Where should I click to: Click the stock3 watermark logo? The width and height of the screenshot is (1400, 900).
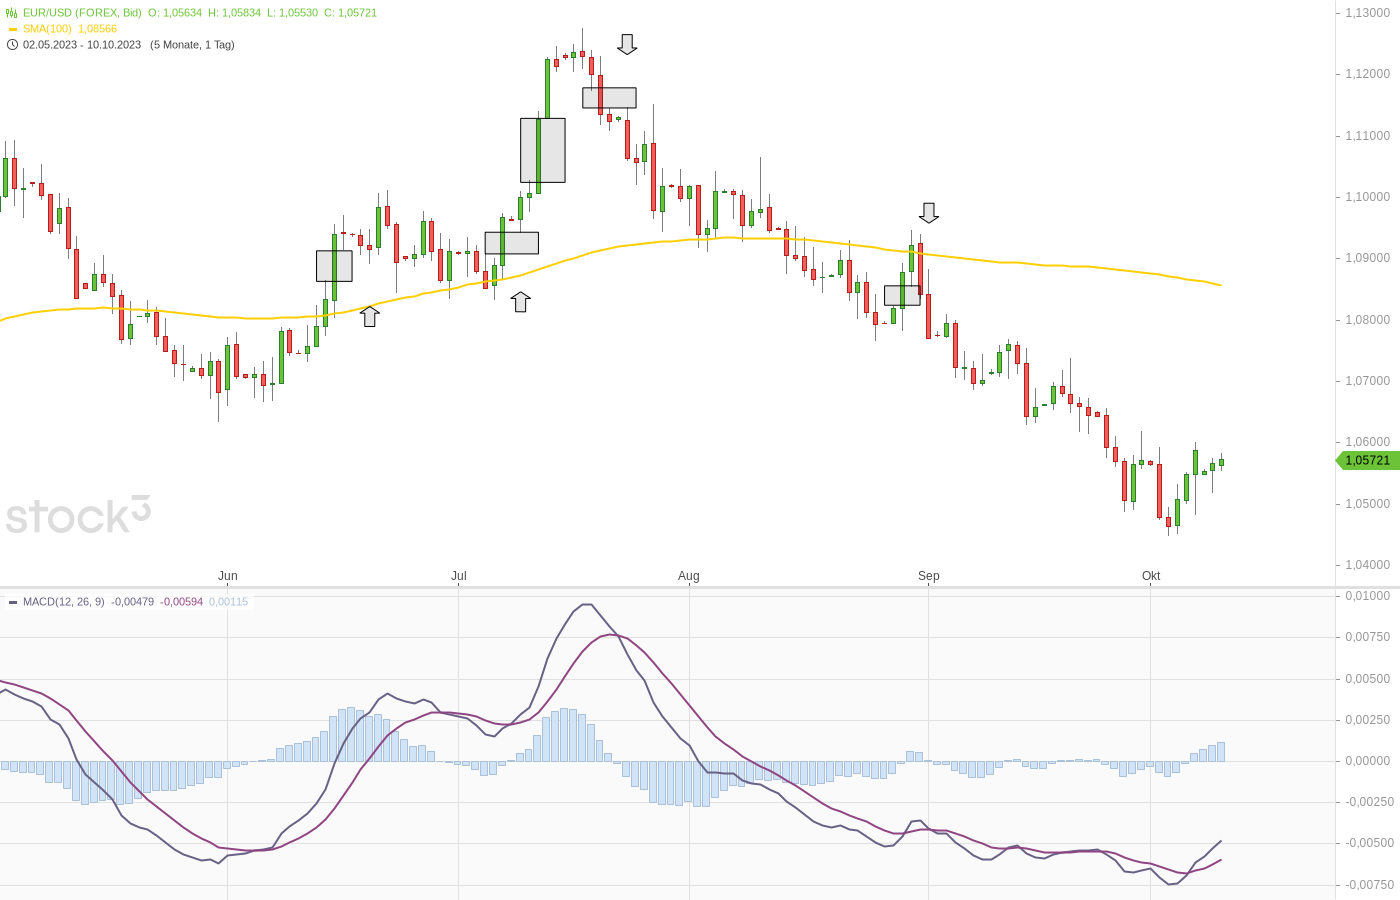78,515
